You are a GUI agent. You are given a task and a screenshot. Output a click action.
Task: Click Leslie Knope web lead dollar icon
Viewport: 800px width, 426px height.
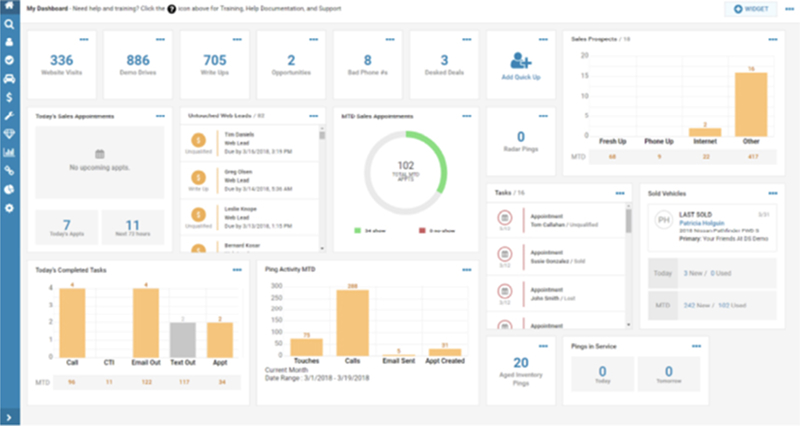pos(198,215)
